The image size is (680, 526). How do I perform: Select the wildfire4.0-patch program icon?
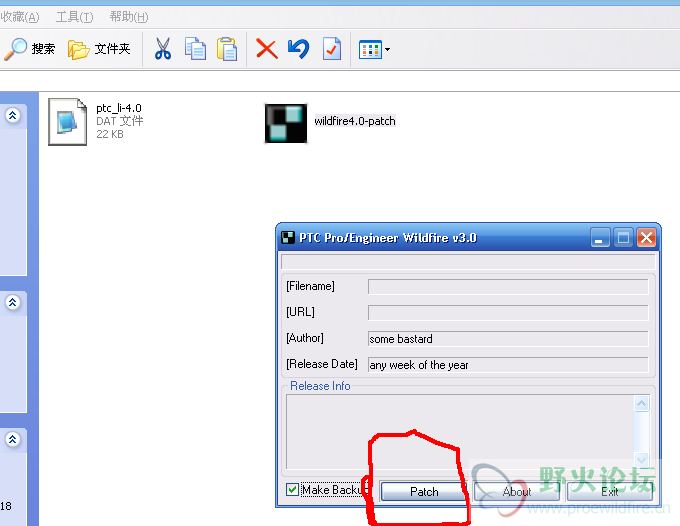(x=286, y=123)
